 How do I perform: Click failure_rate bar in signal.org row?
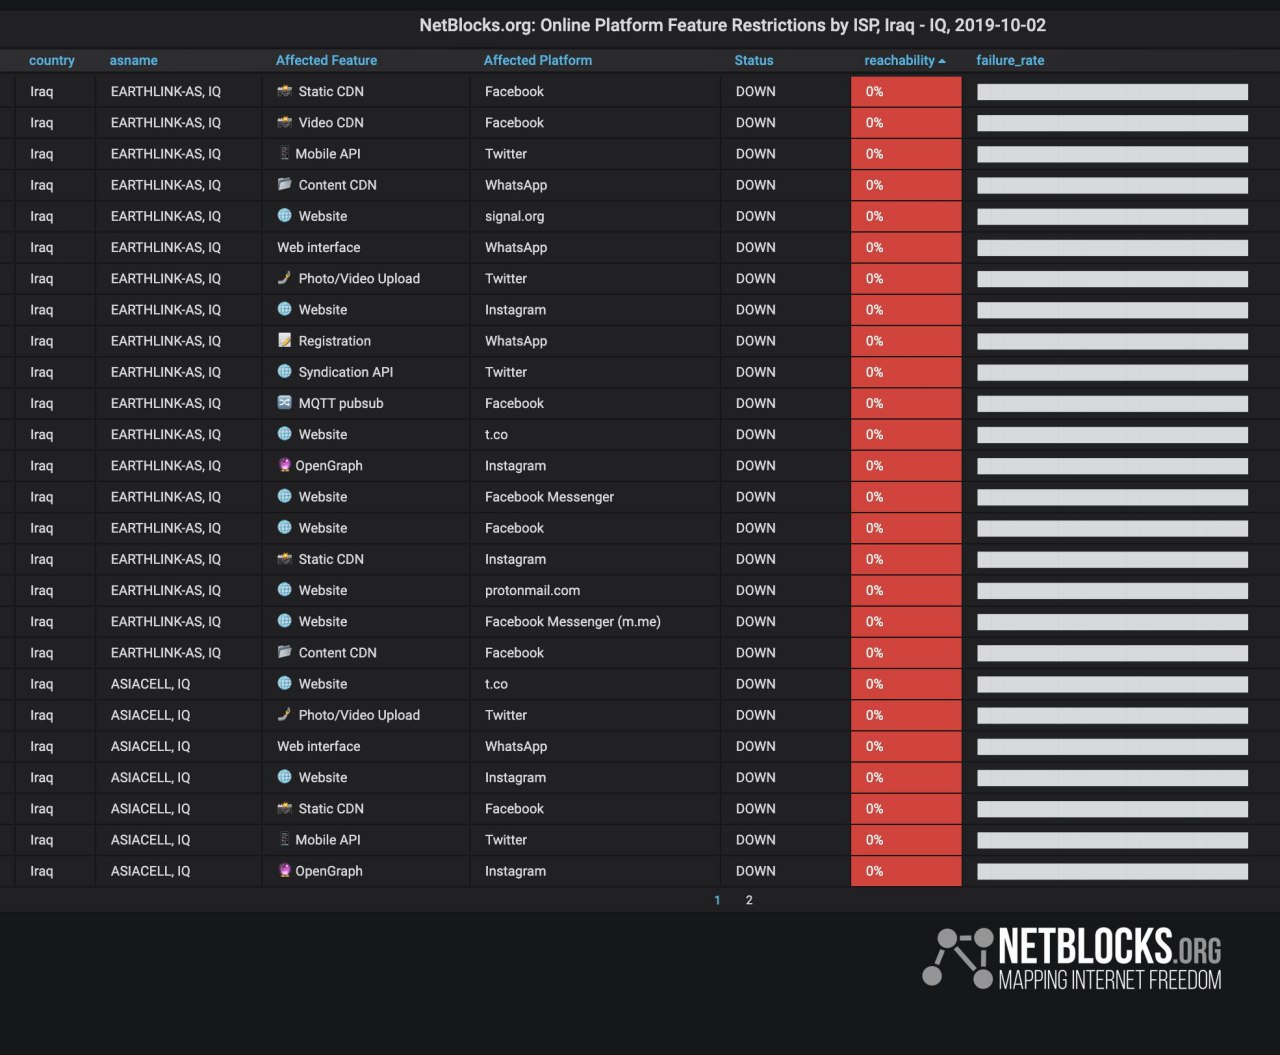[1112, 216]
